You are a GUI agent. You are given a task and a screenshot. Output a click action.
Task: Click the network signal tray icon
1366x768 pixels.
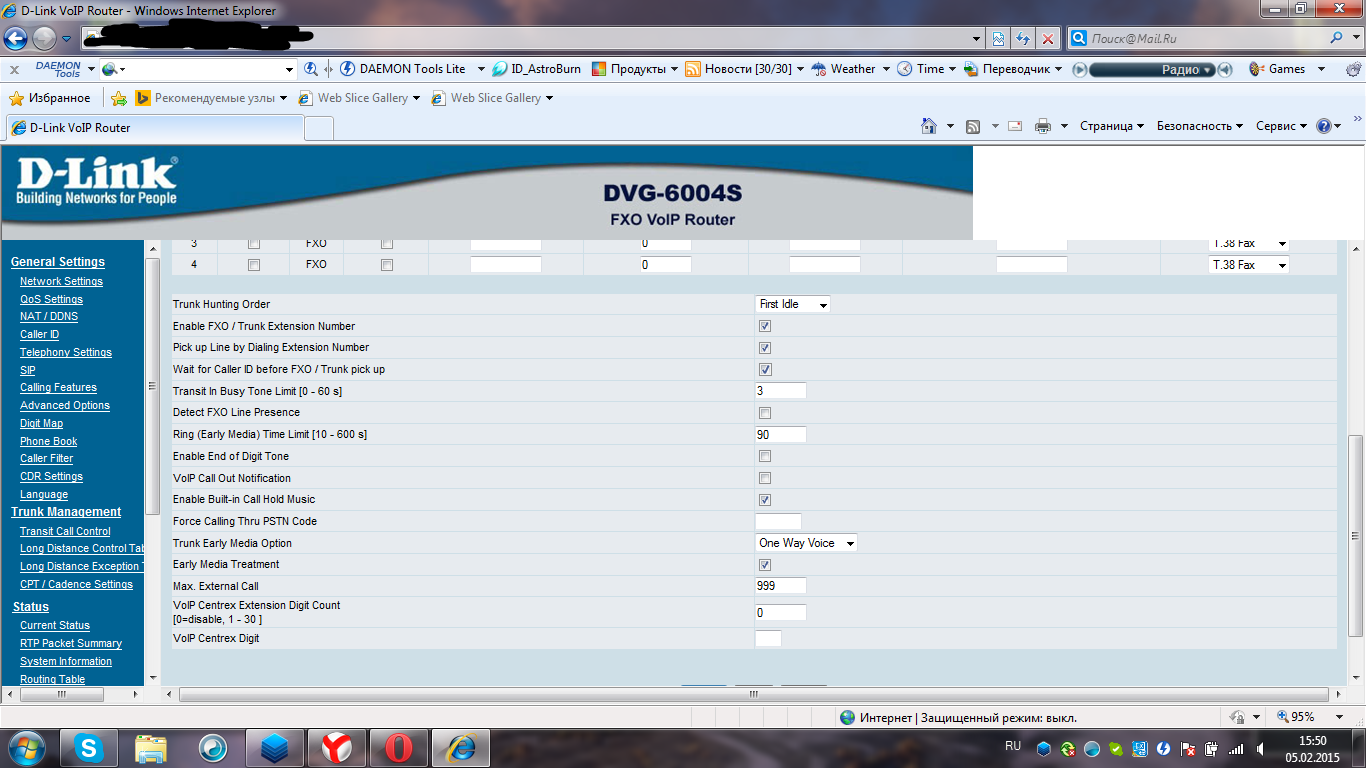1236,748
